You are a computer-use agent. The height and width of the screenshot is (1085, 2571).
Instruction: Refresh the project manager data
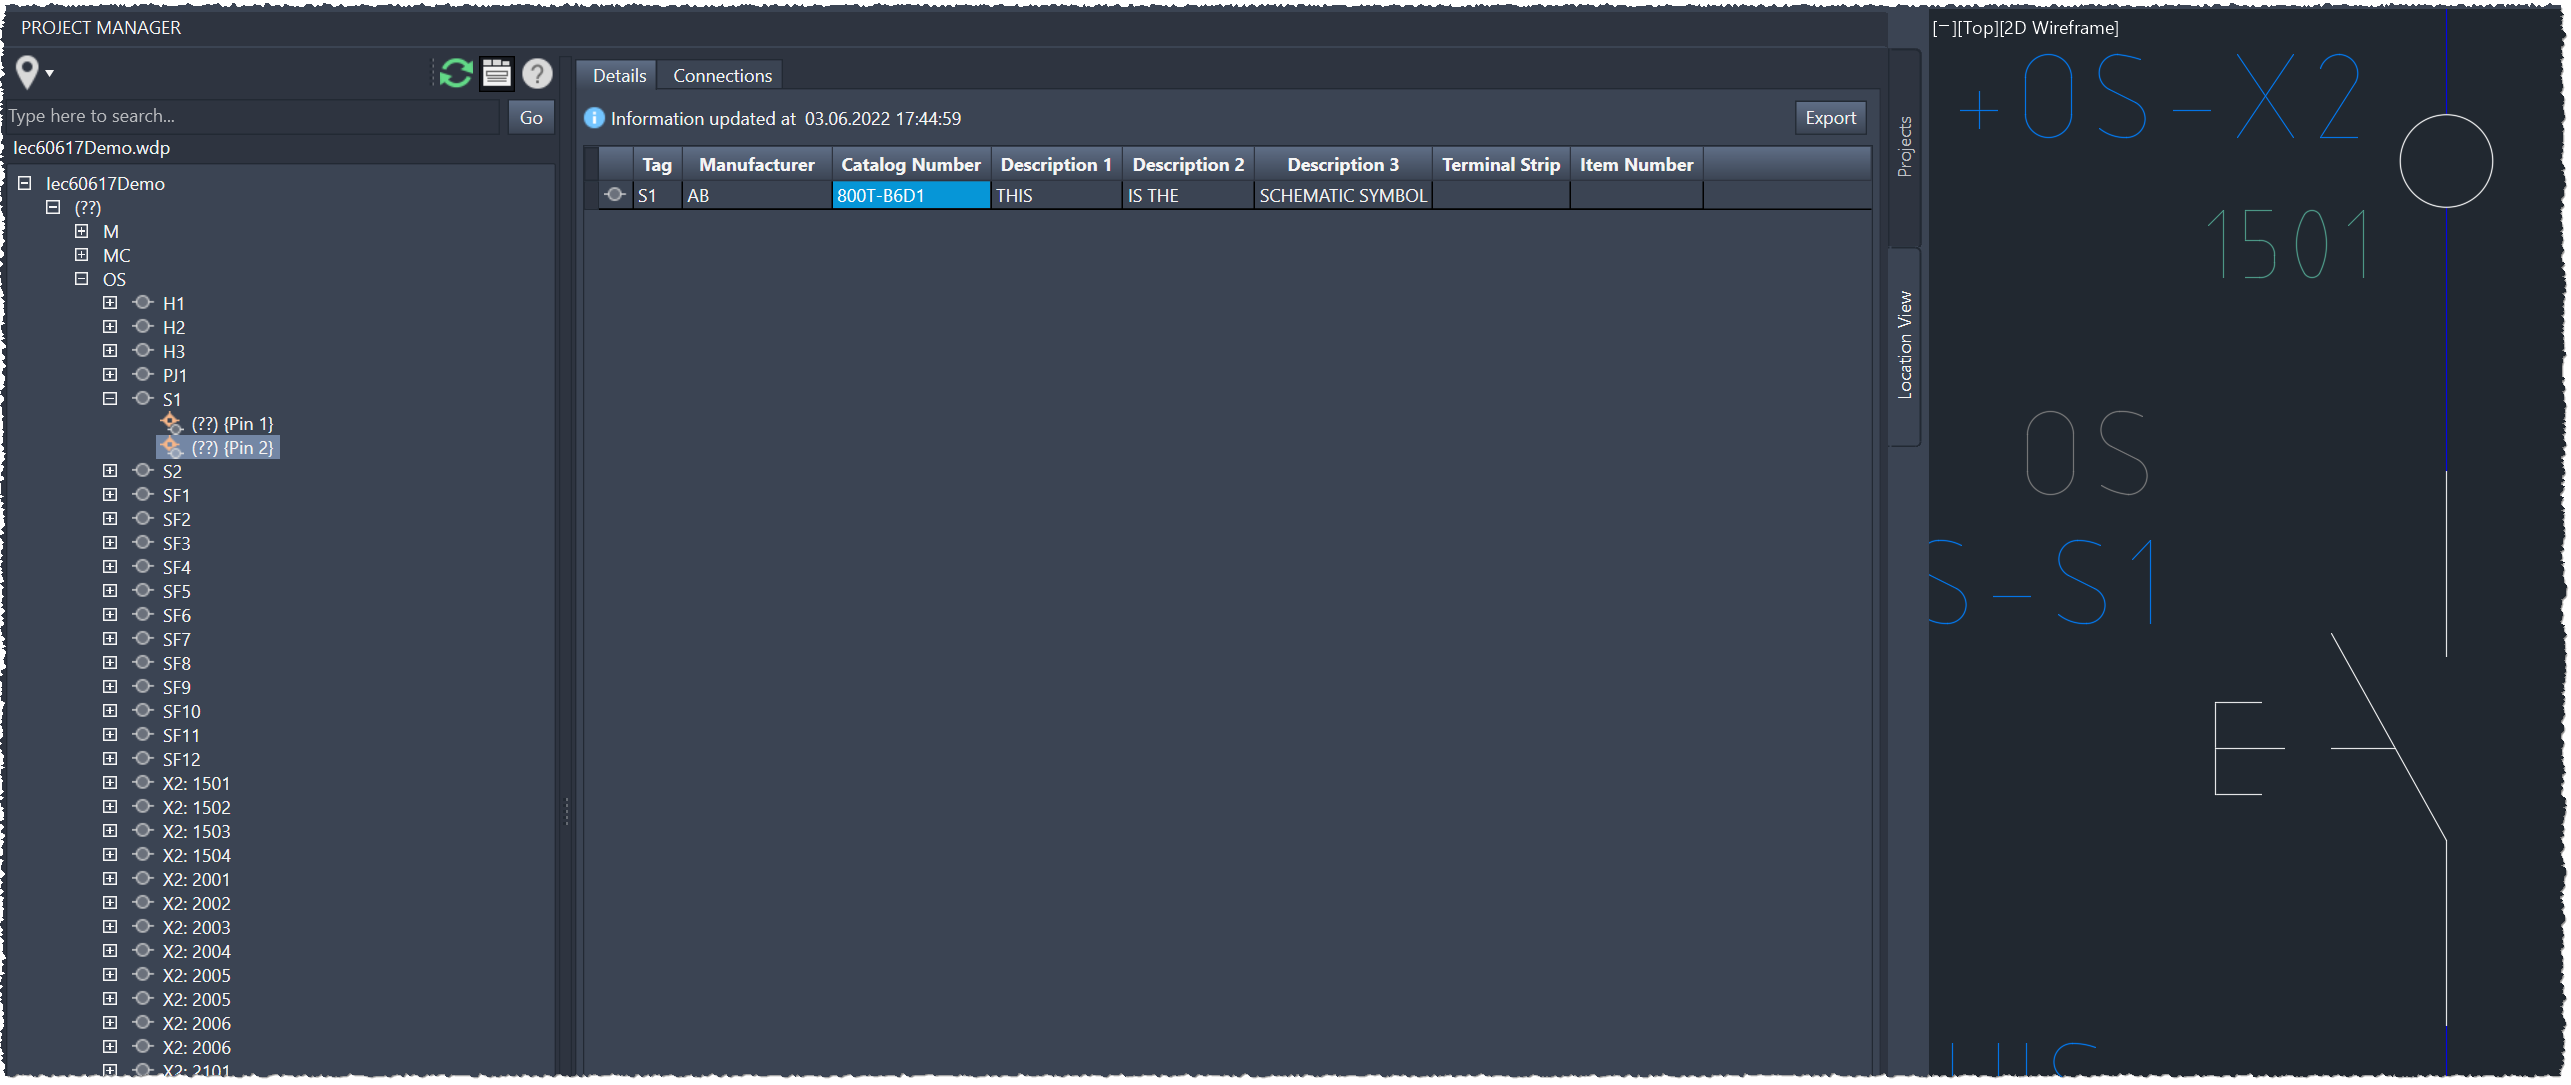[455, 73]
